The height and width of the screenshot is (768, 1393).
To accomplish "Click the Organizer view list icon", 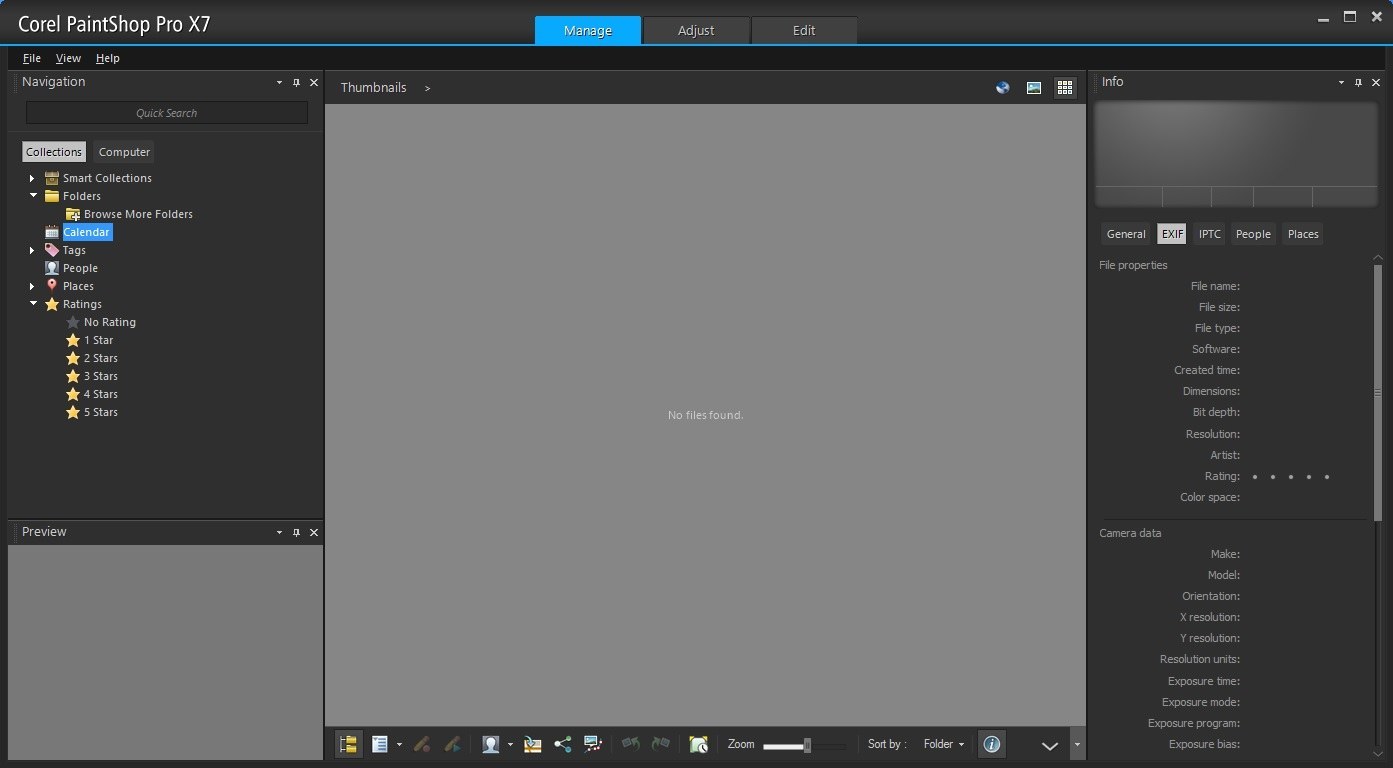I will [380, 744].
